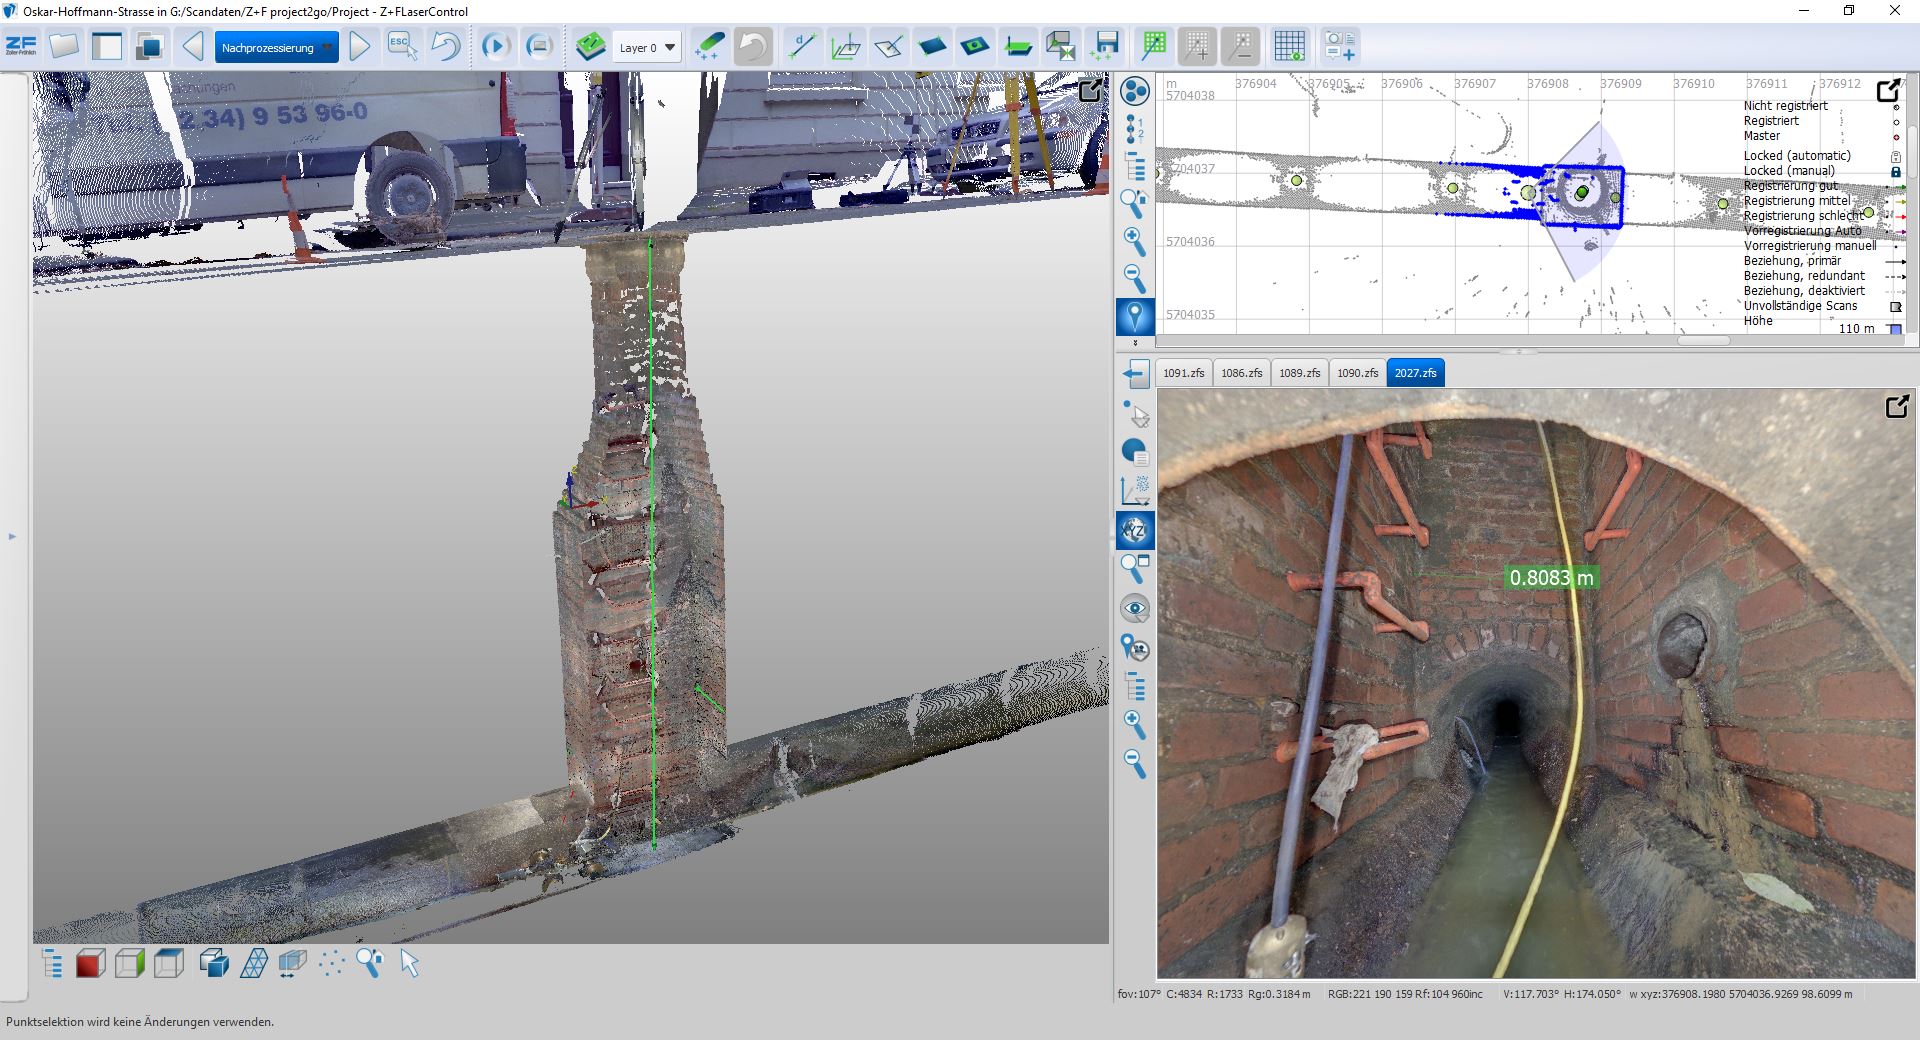Click the blue Höhe color swatch in legend
The height and width of the screenshot is (1040, 1920).
point(1894,329)
